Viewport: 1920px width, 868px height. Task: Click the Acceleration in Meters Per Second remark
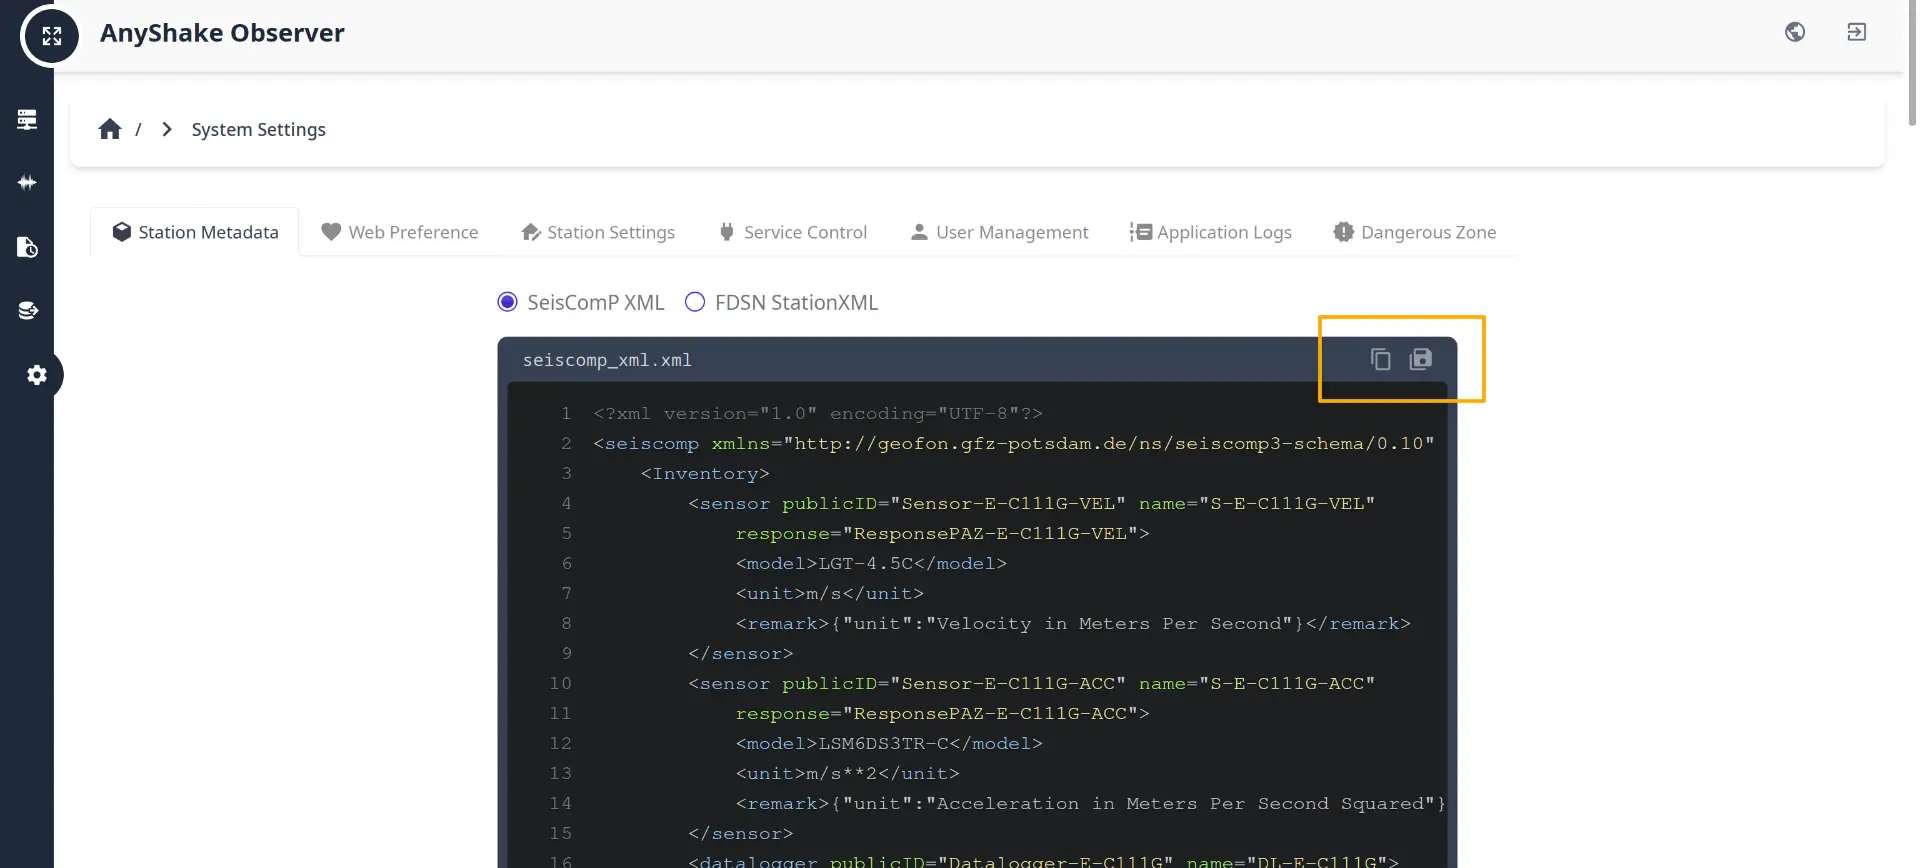click(x=1091, y=803)
